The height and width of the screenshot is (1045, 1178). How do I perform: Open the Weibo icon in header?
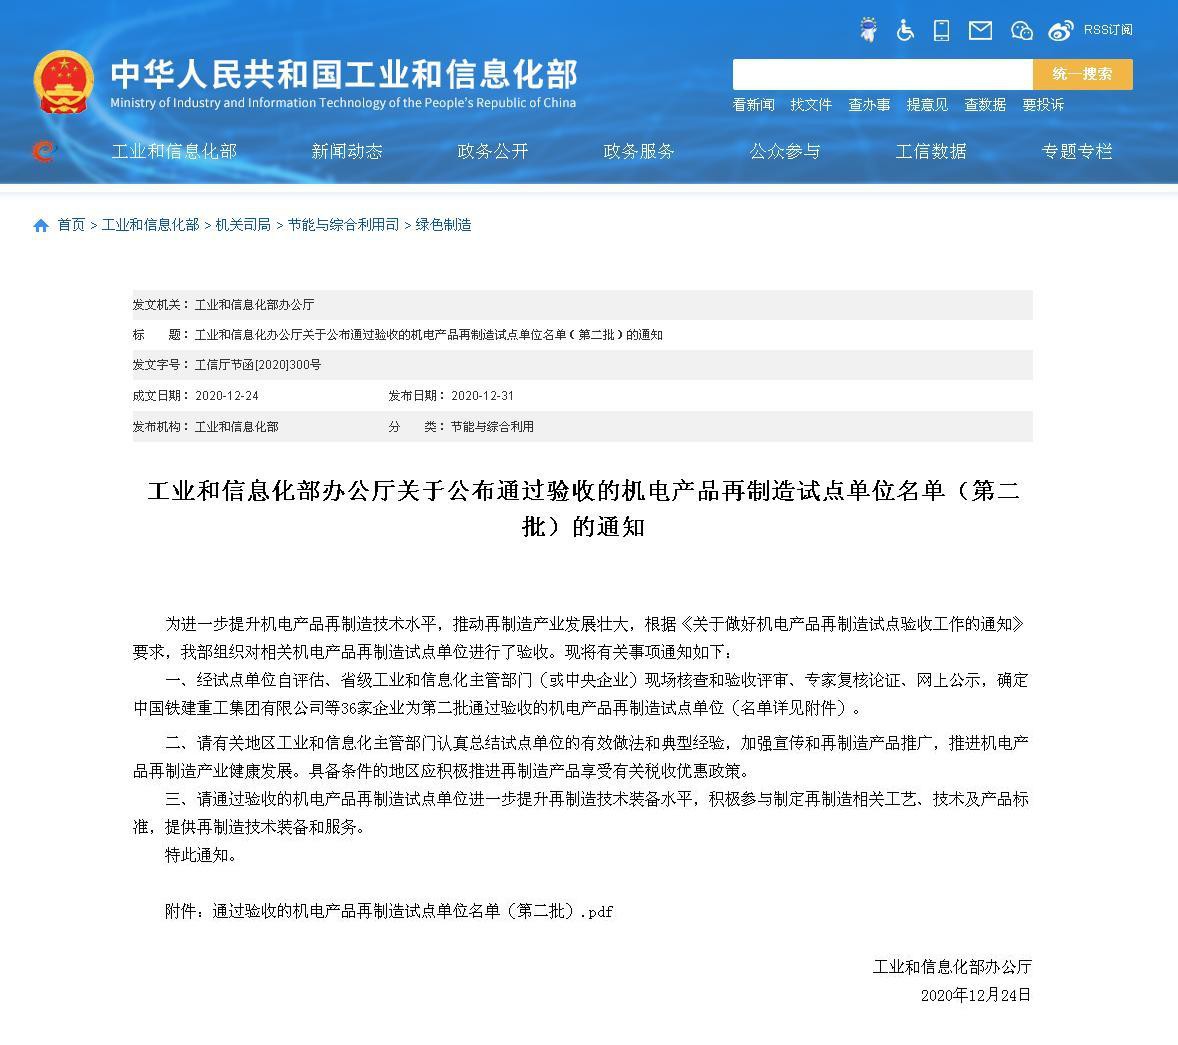point(1061,30)
